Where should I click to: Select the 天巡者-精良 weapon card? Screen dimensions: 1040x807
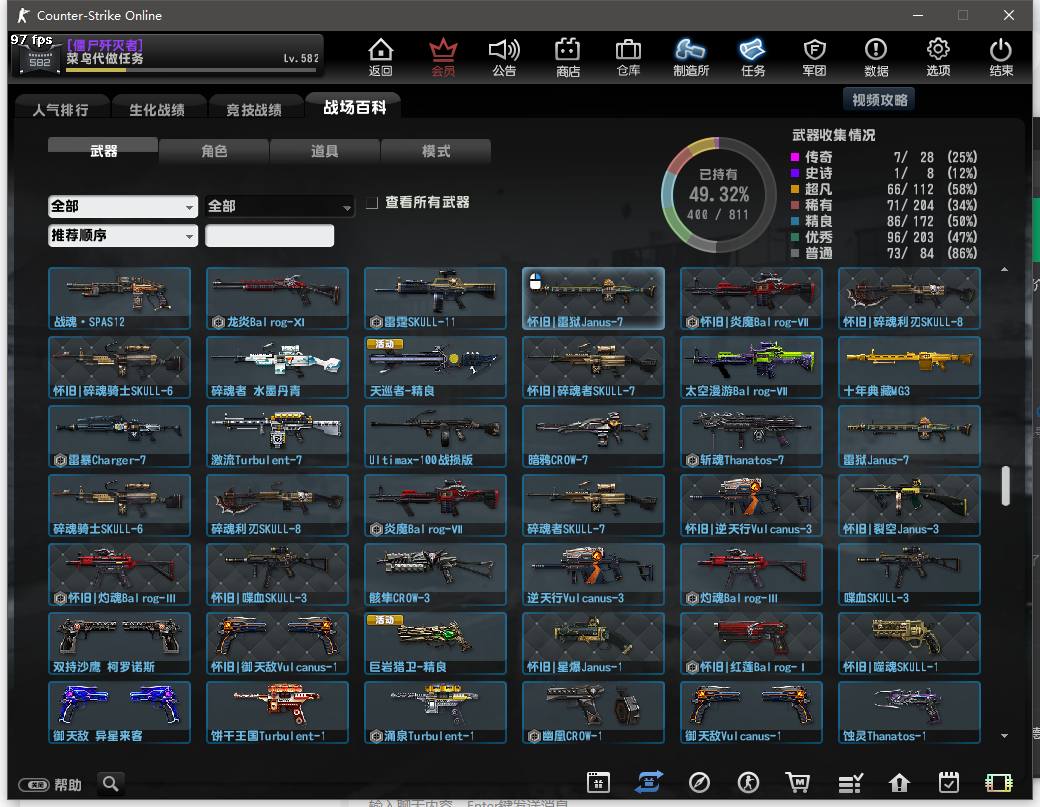[x=435, y=367]
